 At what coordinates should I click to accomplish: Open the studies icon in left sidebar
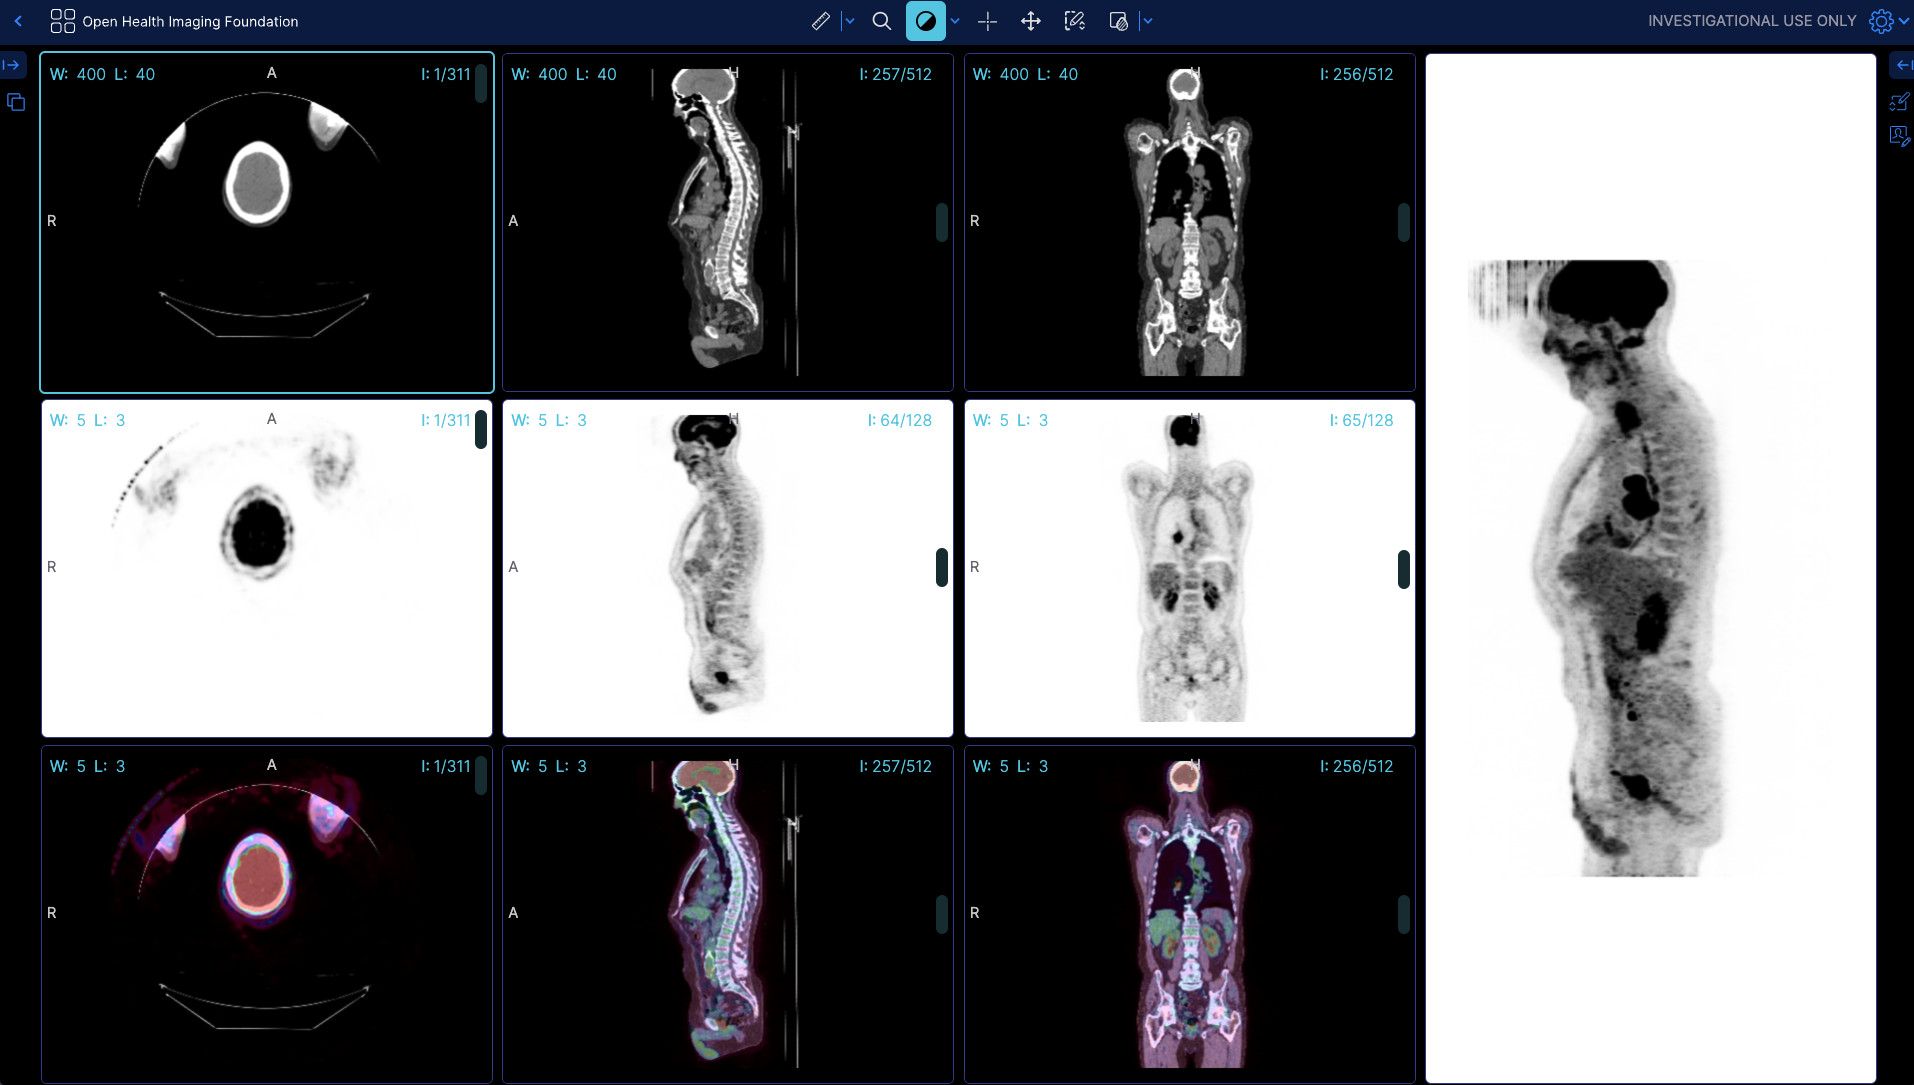pyautogui.click(x=16, y=102)
